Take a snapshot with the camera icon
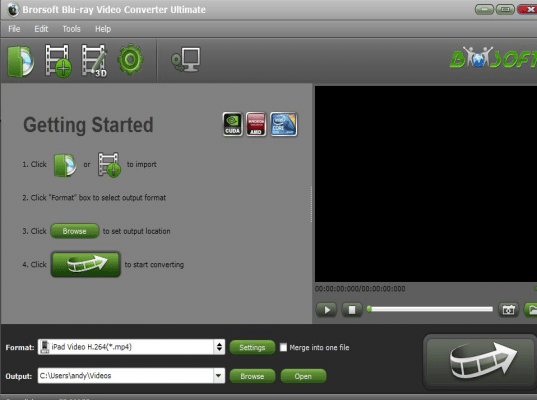 point(508,310)
